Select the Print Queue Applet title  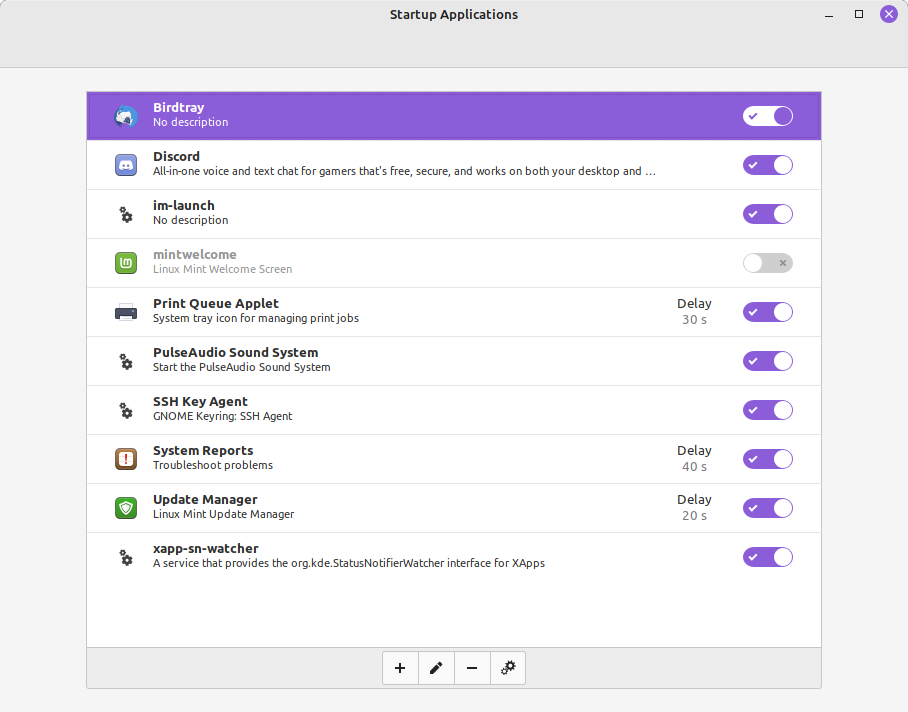215,303
